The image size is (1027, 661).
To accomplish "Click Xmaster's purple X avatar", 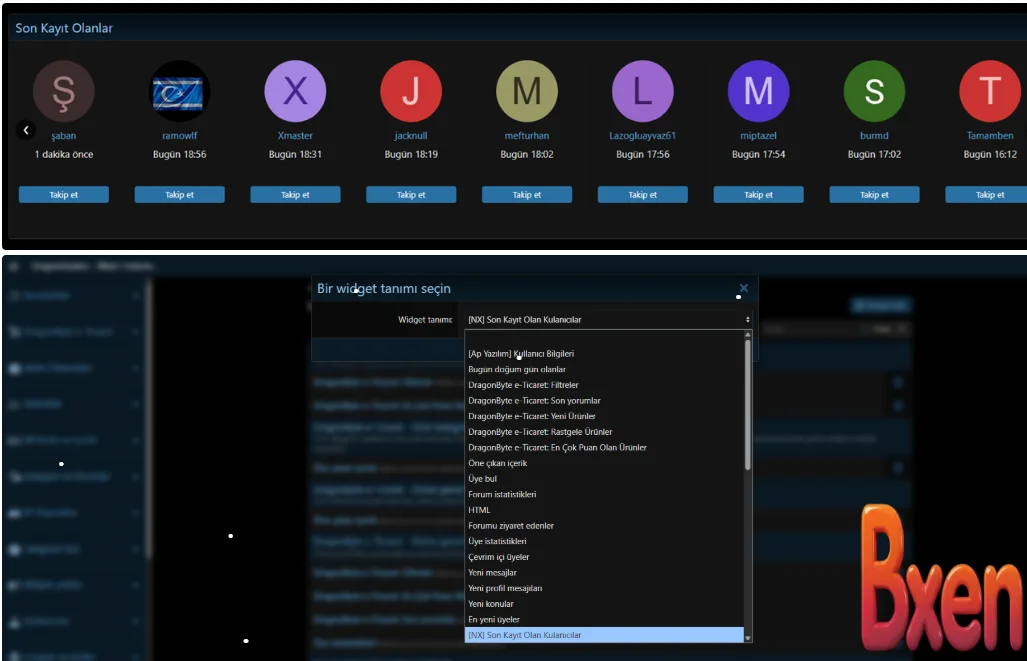I will (x=295, y=91).
